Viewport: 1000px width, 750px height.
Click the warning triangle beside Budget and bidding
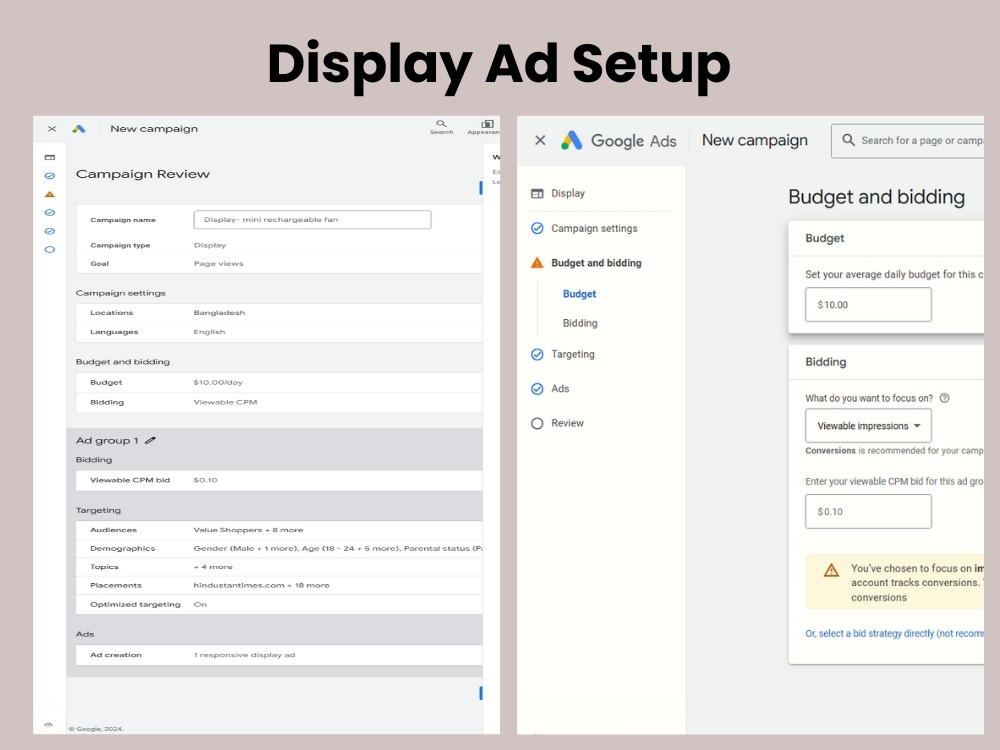pos(537,263)
